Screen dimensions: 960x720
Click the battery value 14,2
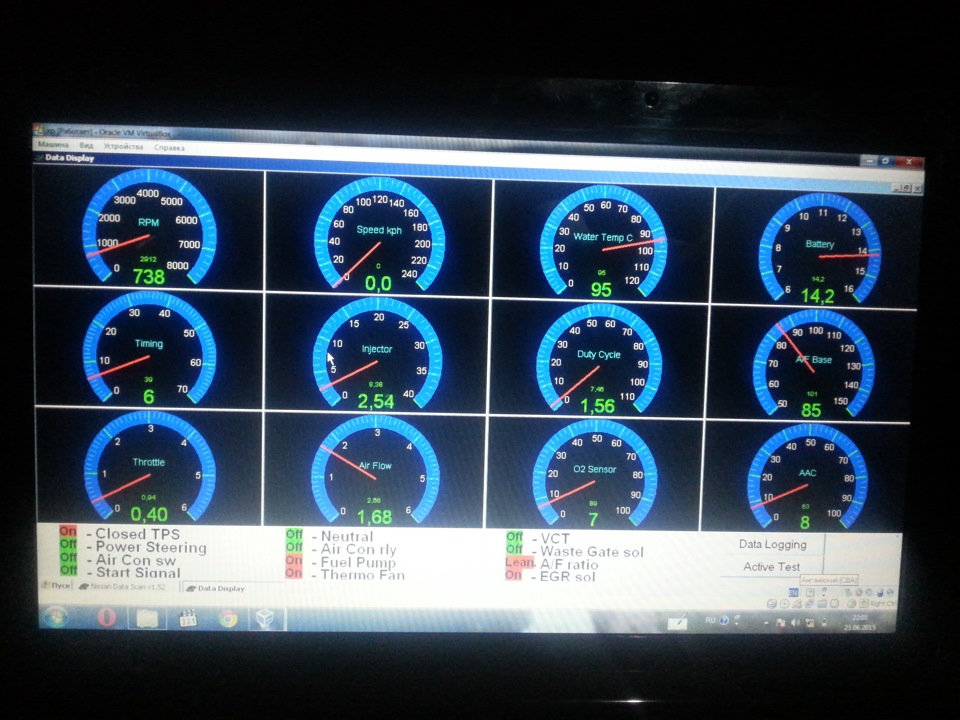tap(818, 296)
